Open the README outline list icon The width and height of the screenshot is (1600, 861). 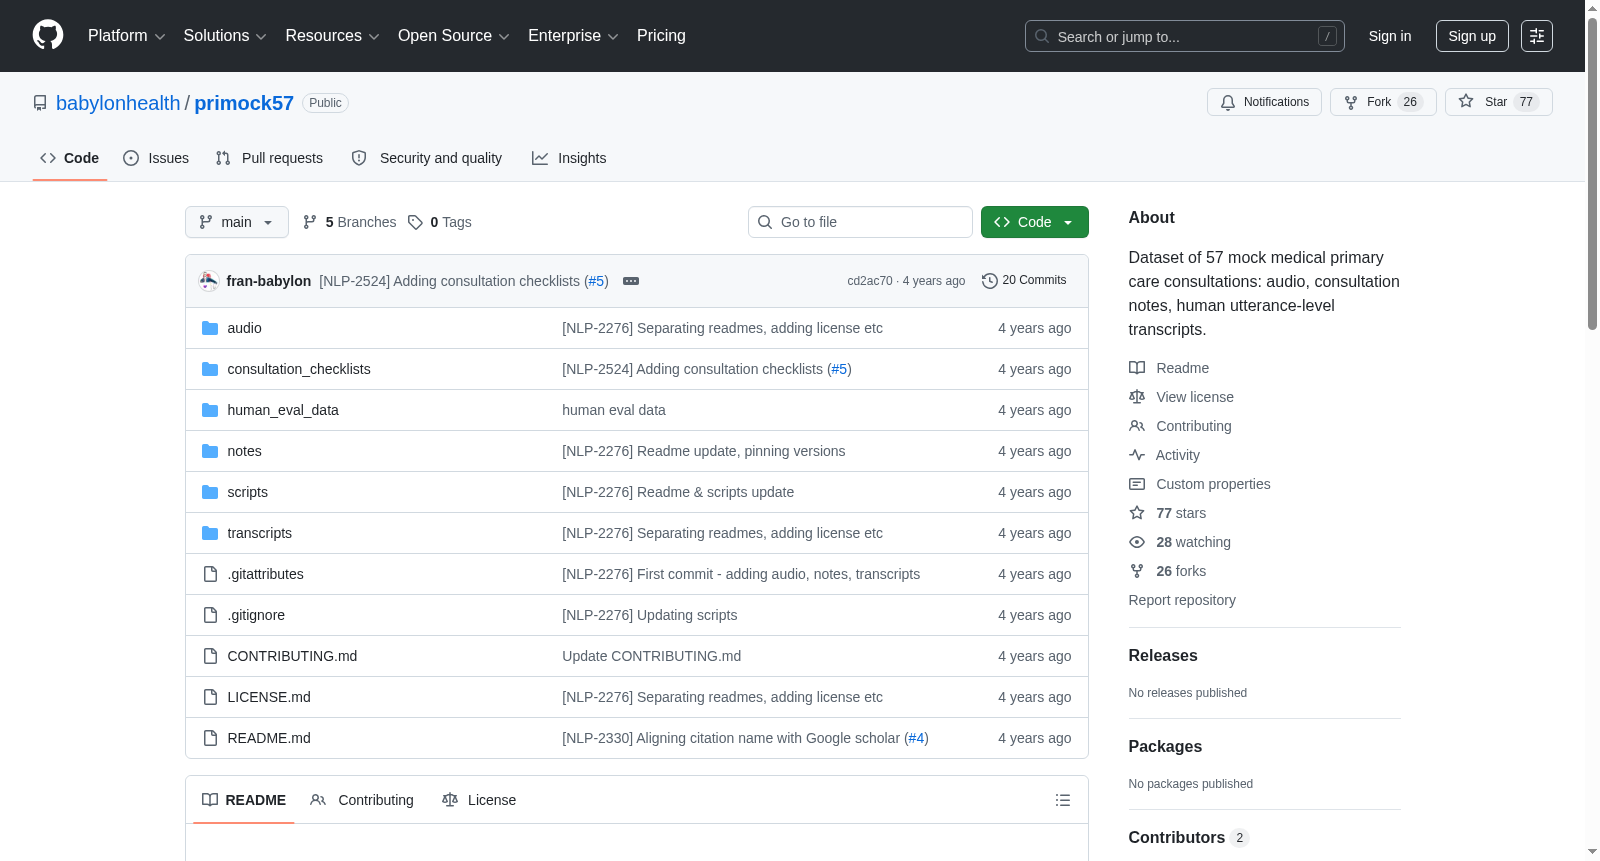point(1063,800)
